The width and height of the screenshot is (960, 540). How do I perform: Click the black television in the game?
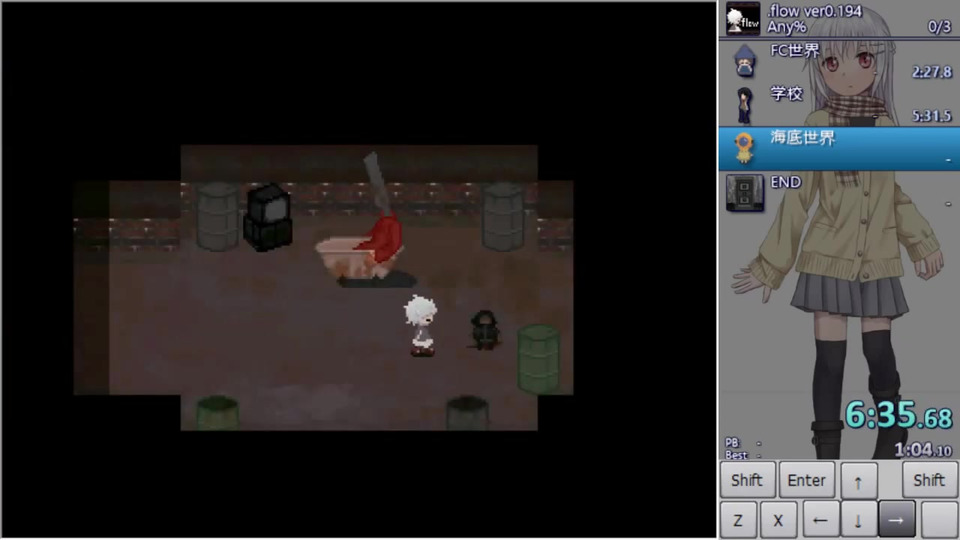(268, 217)
